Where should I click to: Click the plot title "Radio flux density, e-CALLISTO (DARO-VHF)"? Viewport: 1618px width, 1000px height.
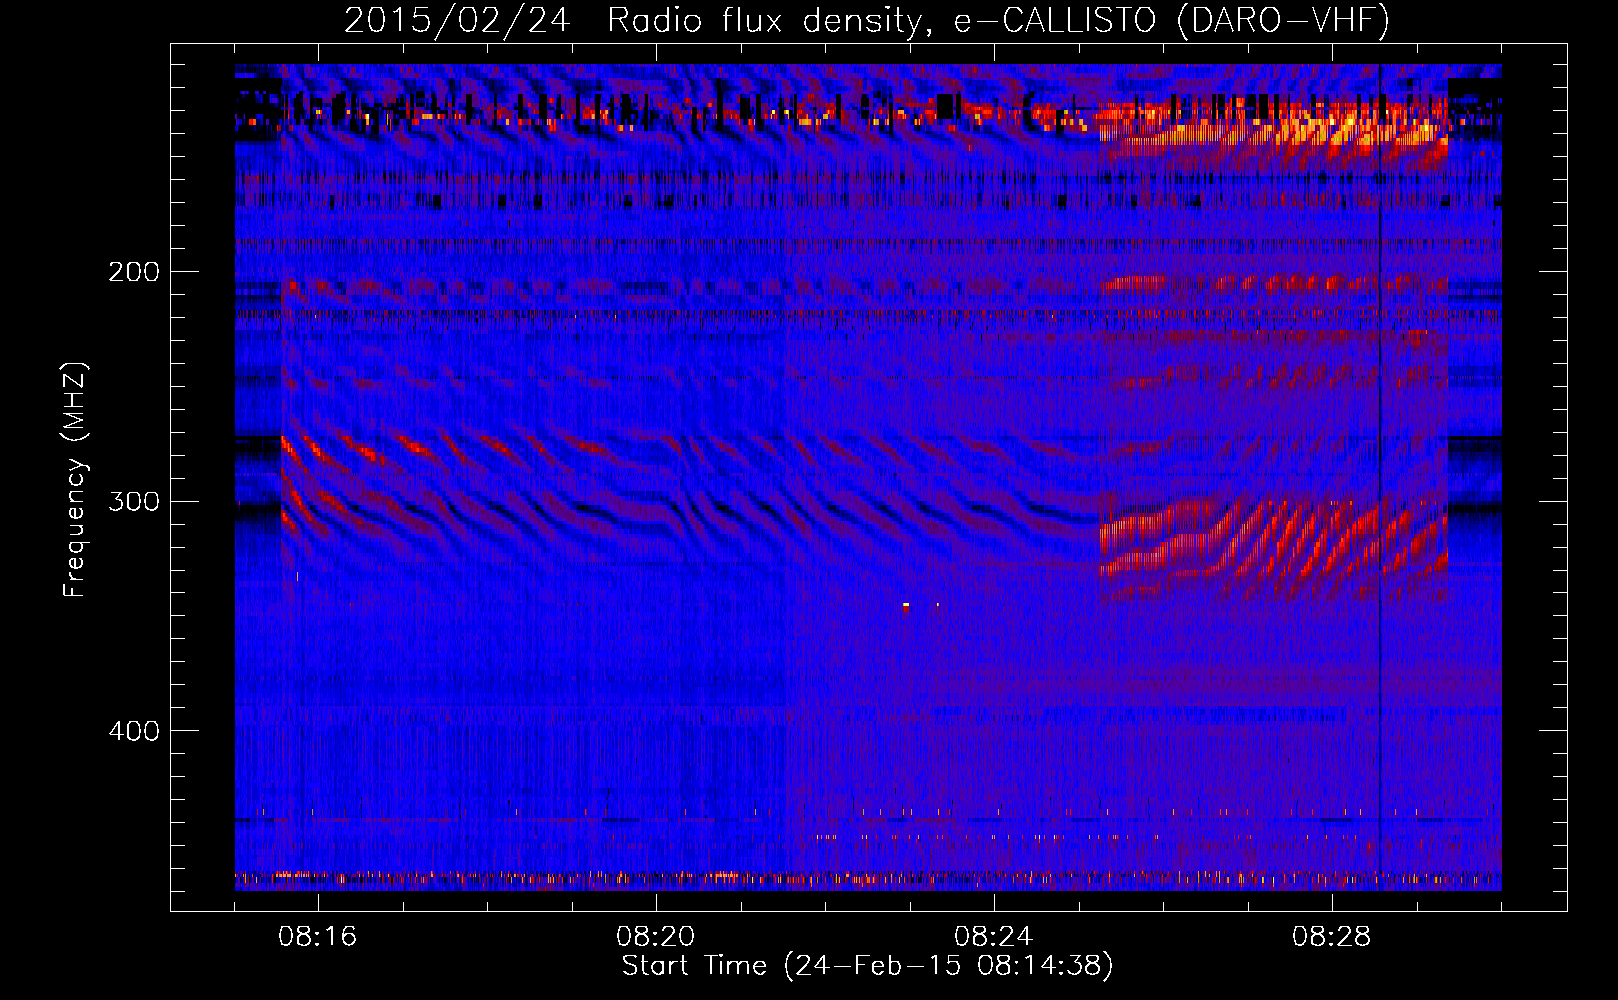pyautogui.click(x=999, y=20)
